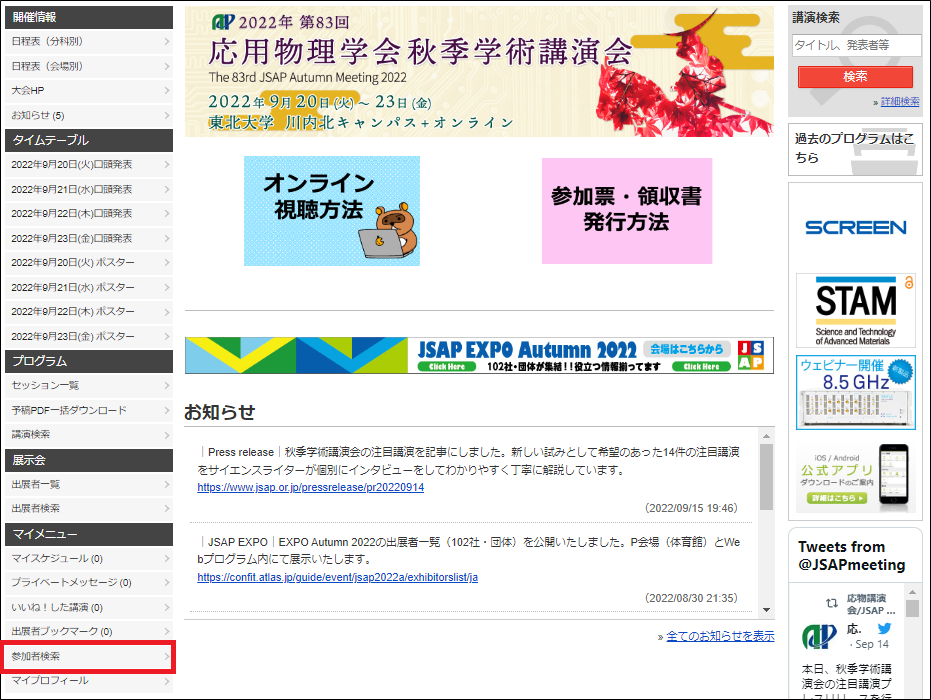This screenshot has height=700, width=931.
Task: Click the news list scrollbar down arrow
Action: (767, 609)
